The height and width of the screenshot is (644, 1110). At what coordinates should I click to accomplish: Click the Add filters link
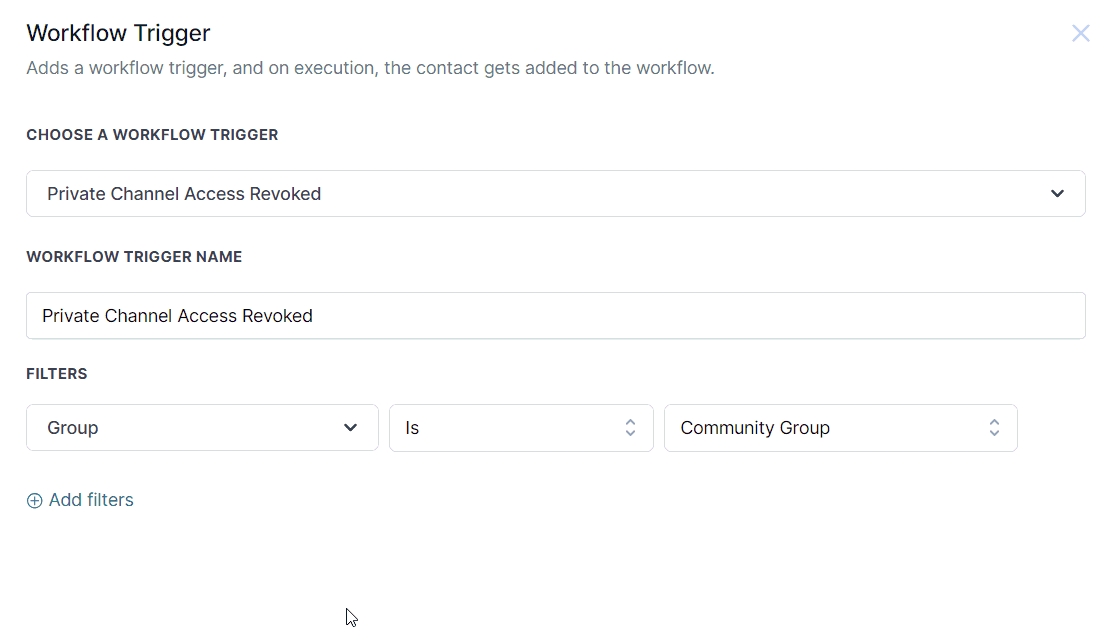pyautogui.click(x=91, y=500)
